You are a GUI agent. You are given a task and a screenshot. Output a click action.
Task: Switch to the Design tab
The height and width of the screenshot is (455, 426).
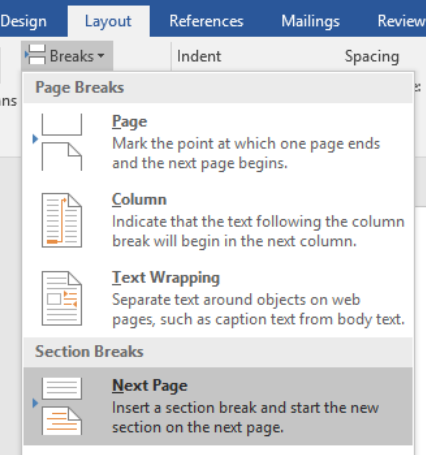pyautogui.click(x=23, y=21)
